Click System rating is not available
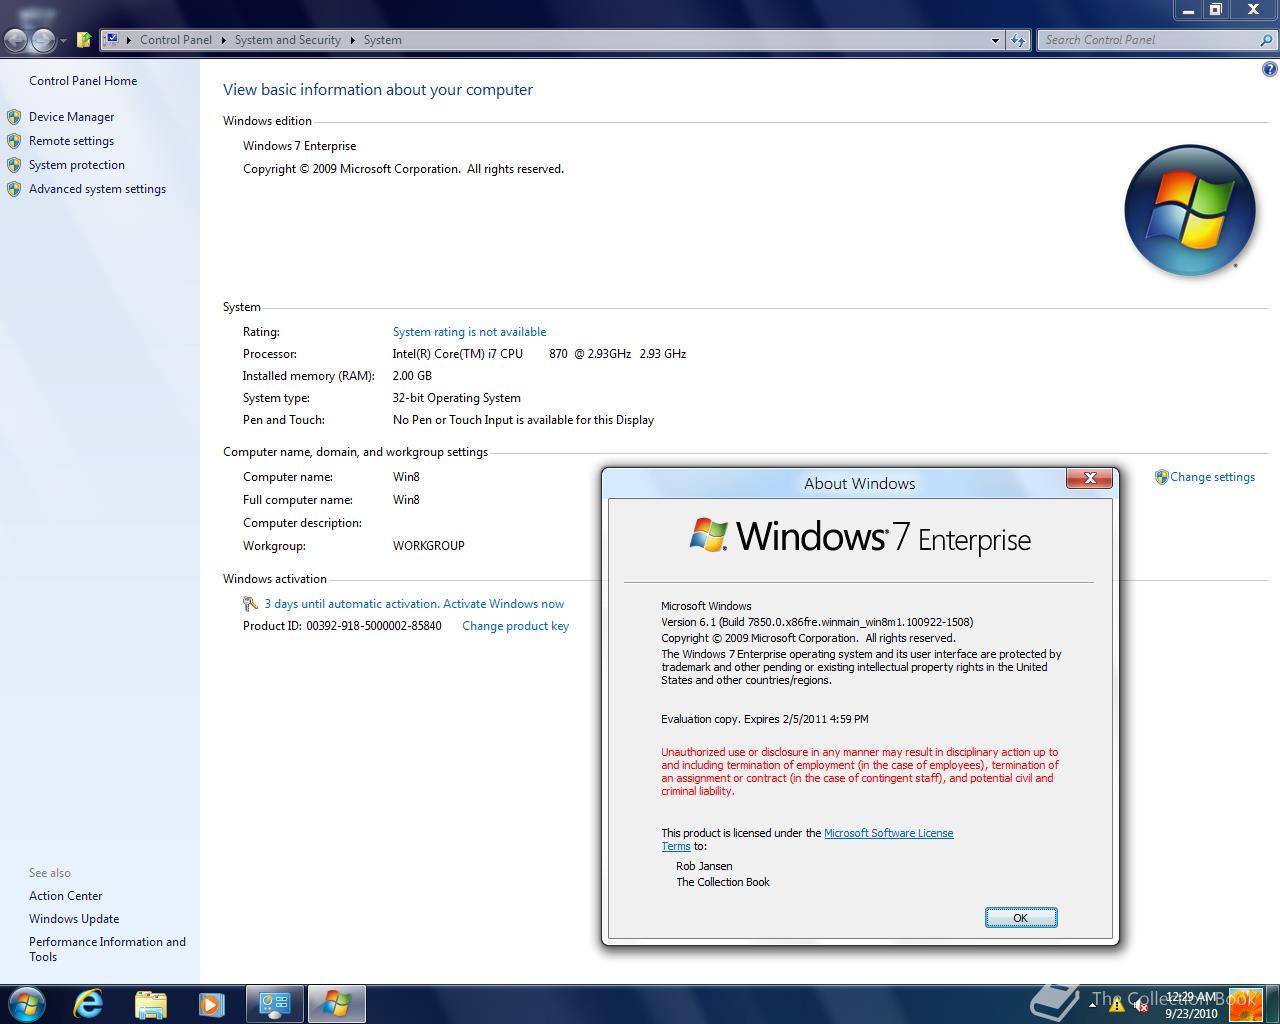 click(x=469, y=332)
